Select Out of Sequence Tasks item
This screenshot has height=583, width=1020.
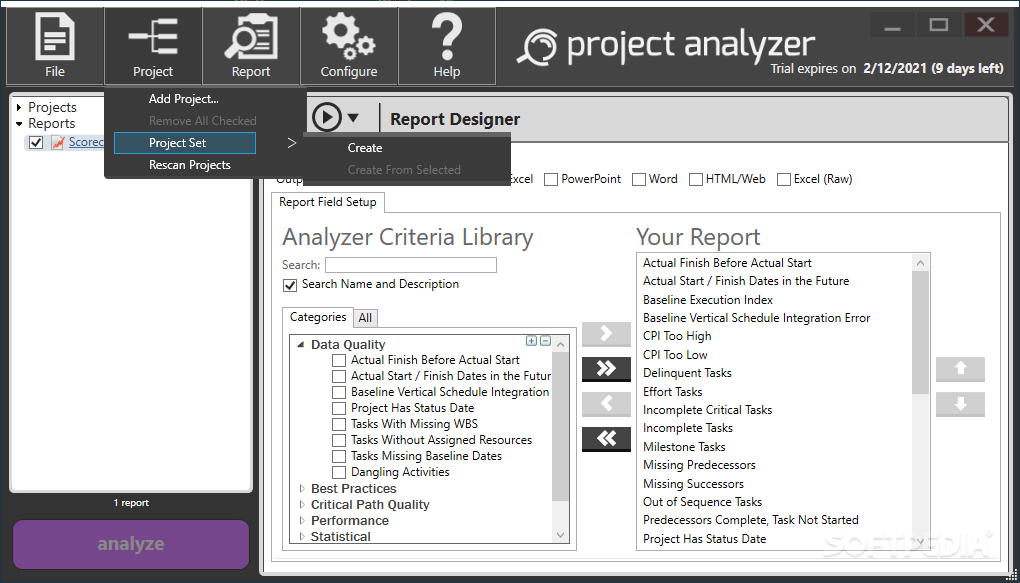(703, 502)
